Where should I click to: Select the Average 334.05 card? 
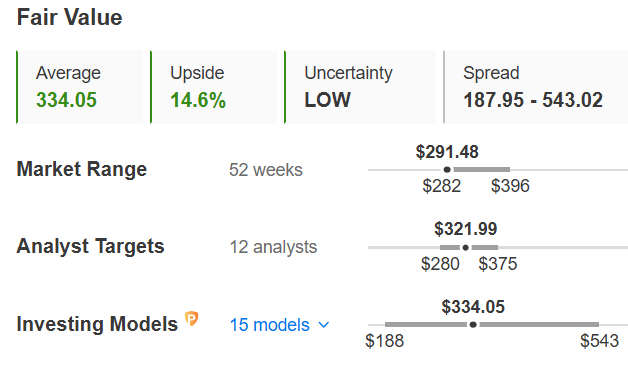[x=80, y=87]
